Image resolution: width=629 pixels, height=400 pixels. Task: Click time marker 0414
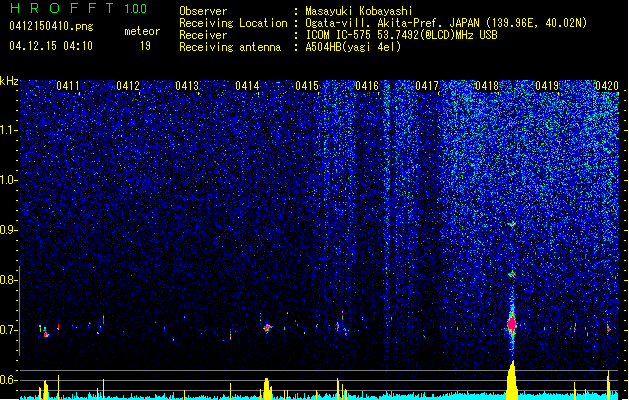pyautogui.click(x=247, y=86)
